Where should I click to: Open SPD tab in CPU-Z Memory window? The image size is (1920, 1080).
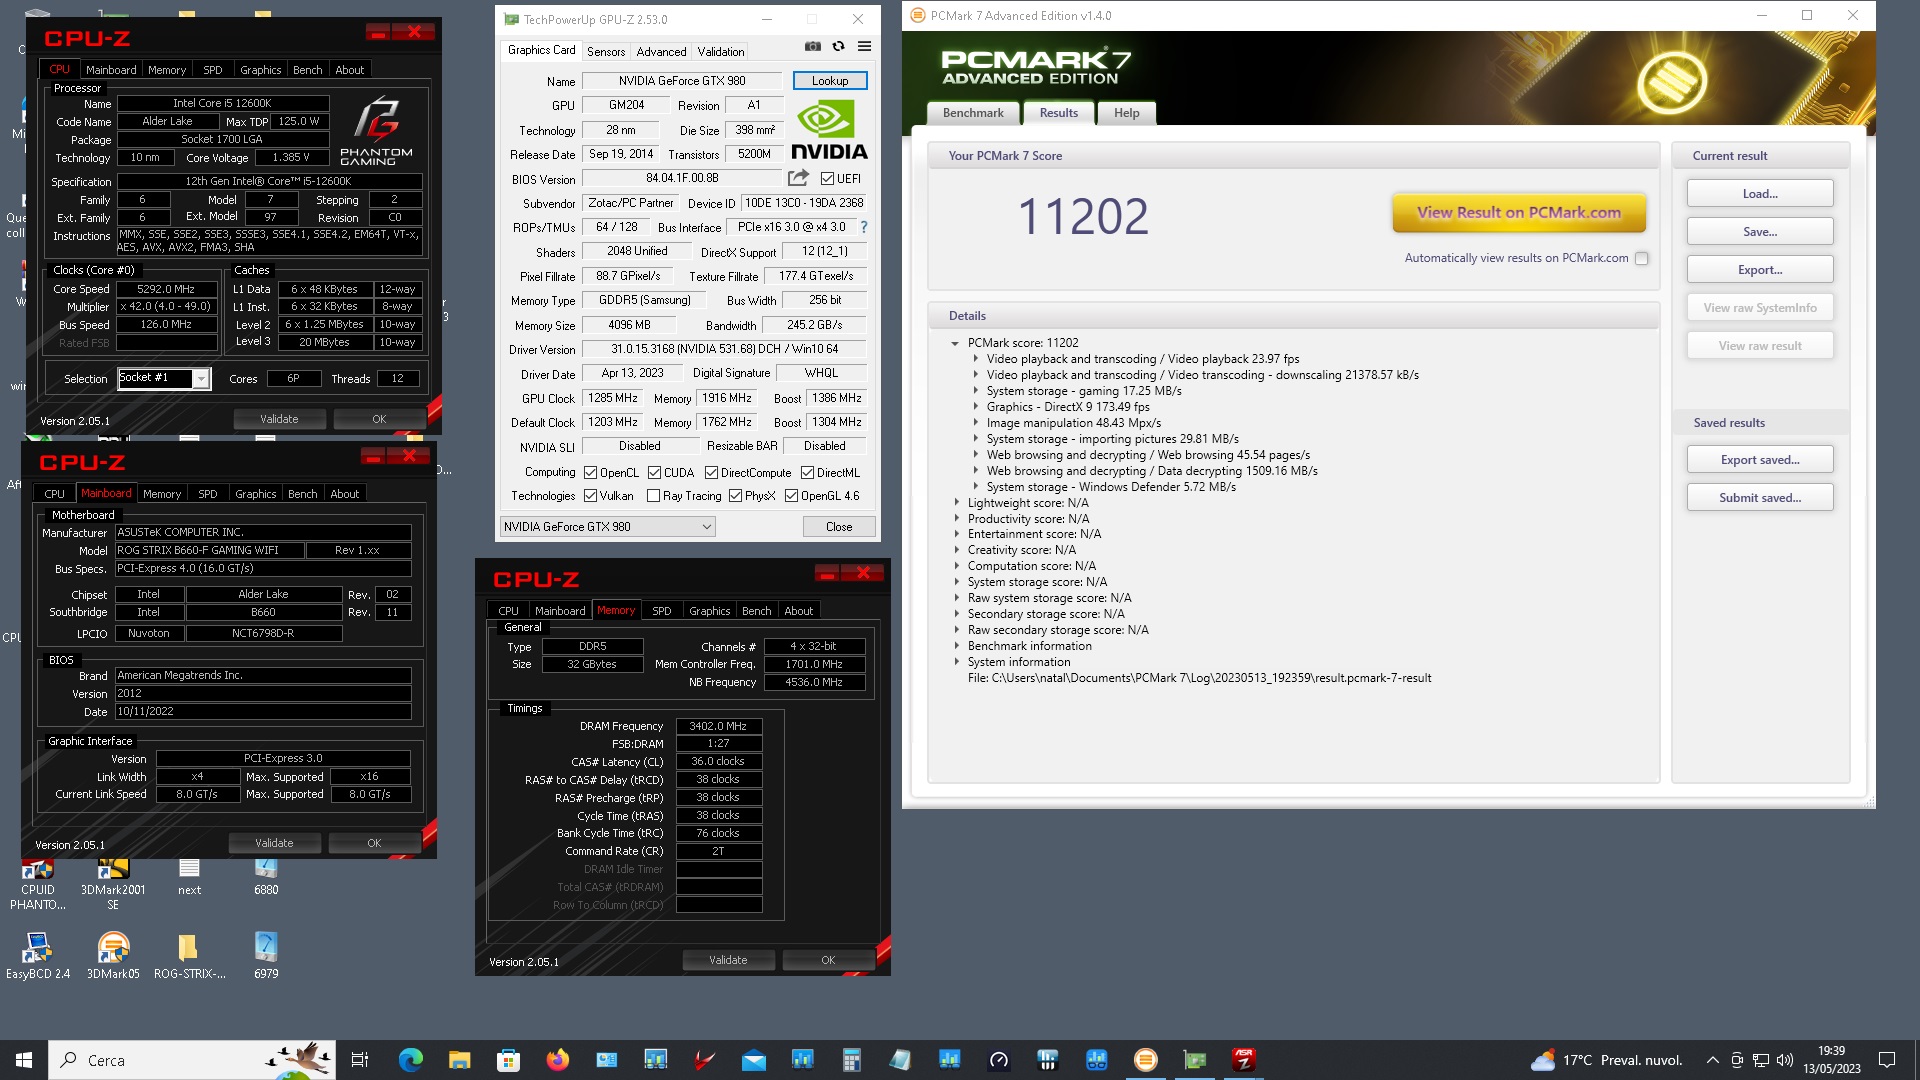coord(662,610)
